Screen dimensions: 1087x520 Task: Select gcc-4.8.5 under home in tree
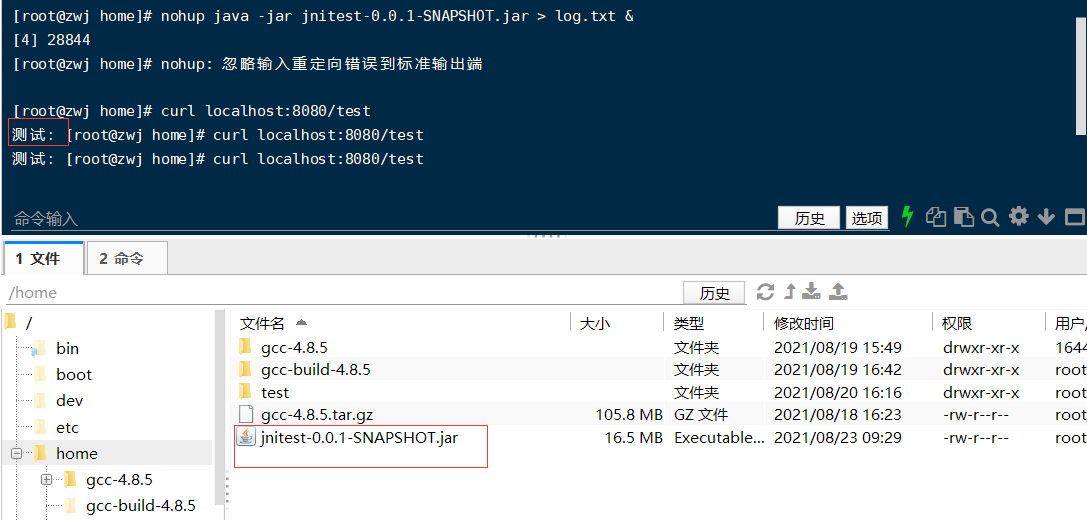click(119, 479)
